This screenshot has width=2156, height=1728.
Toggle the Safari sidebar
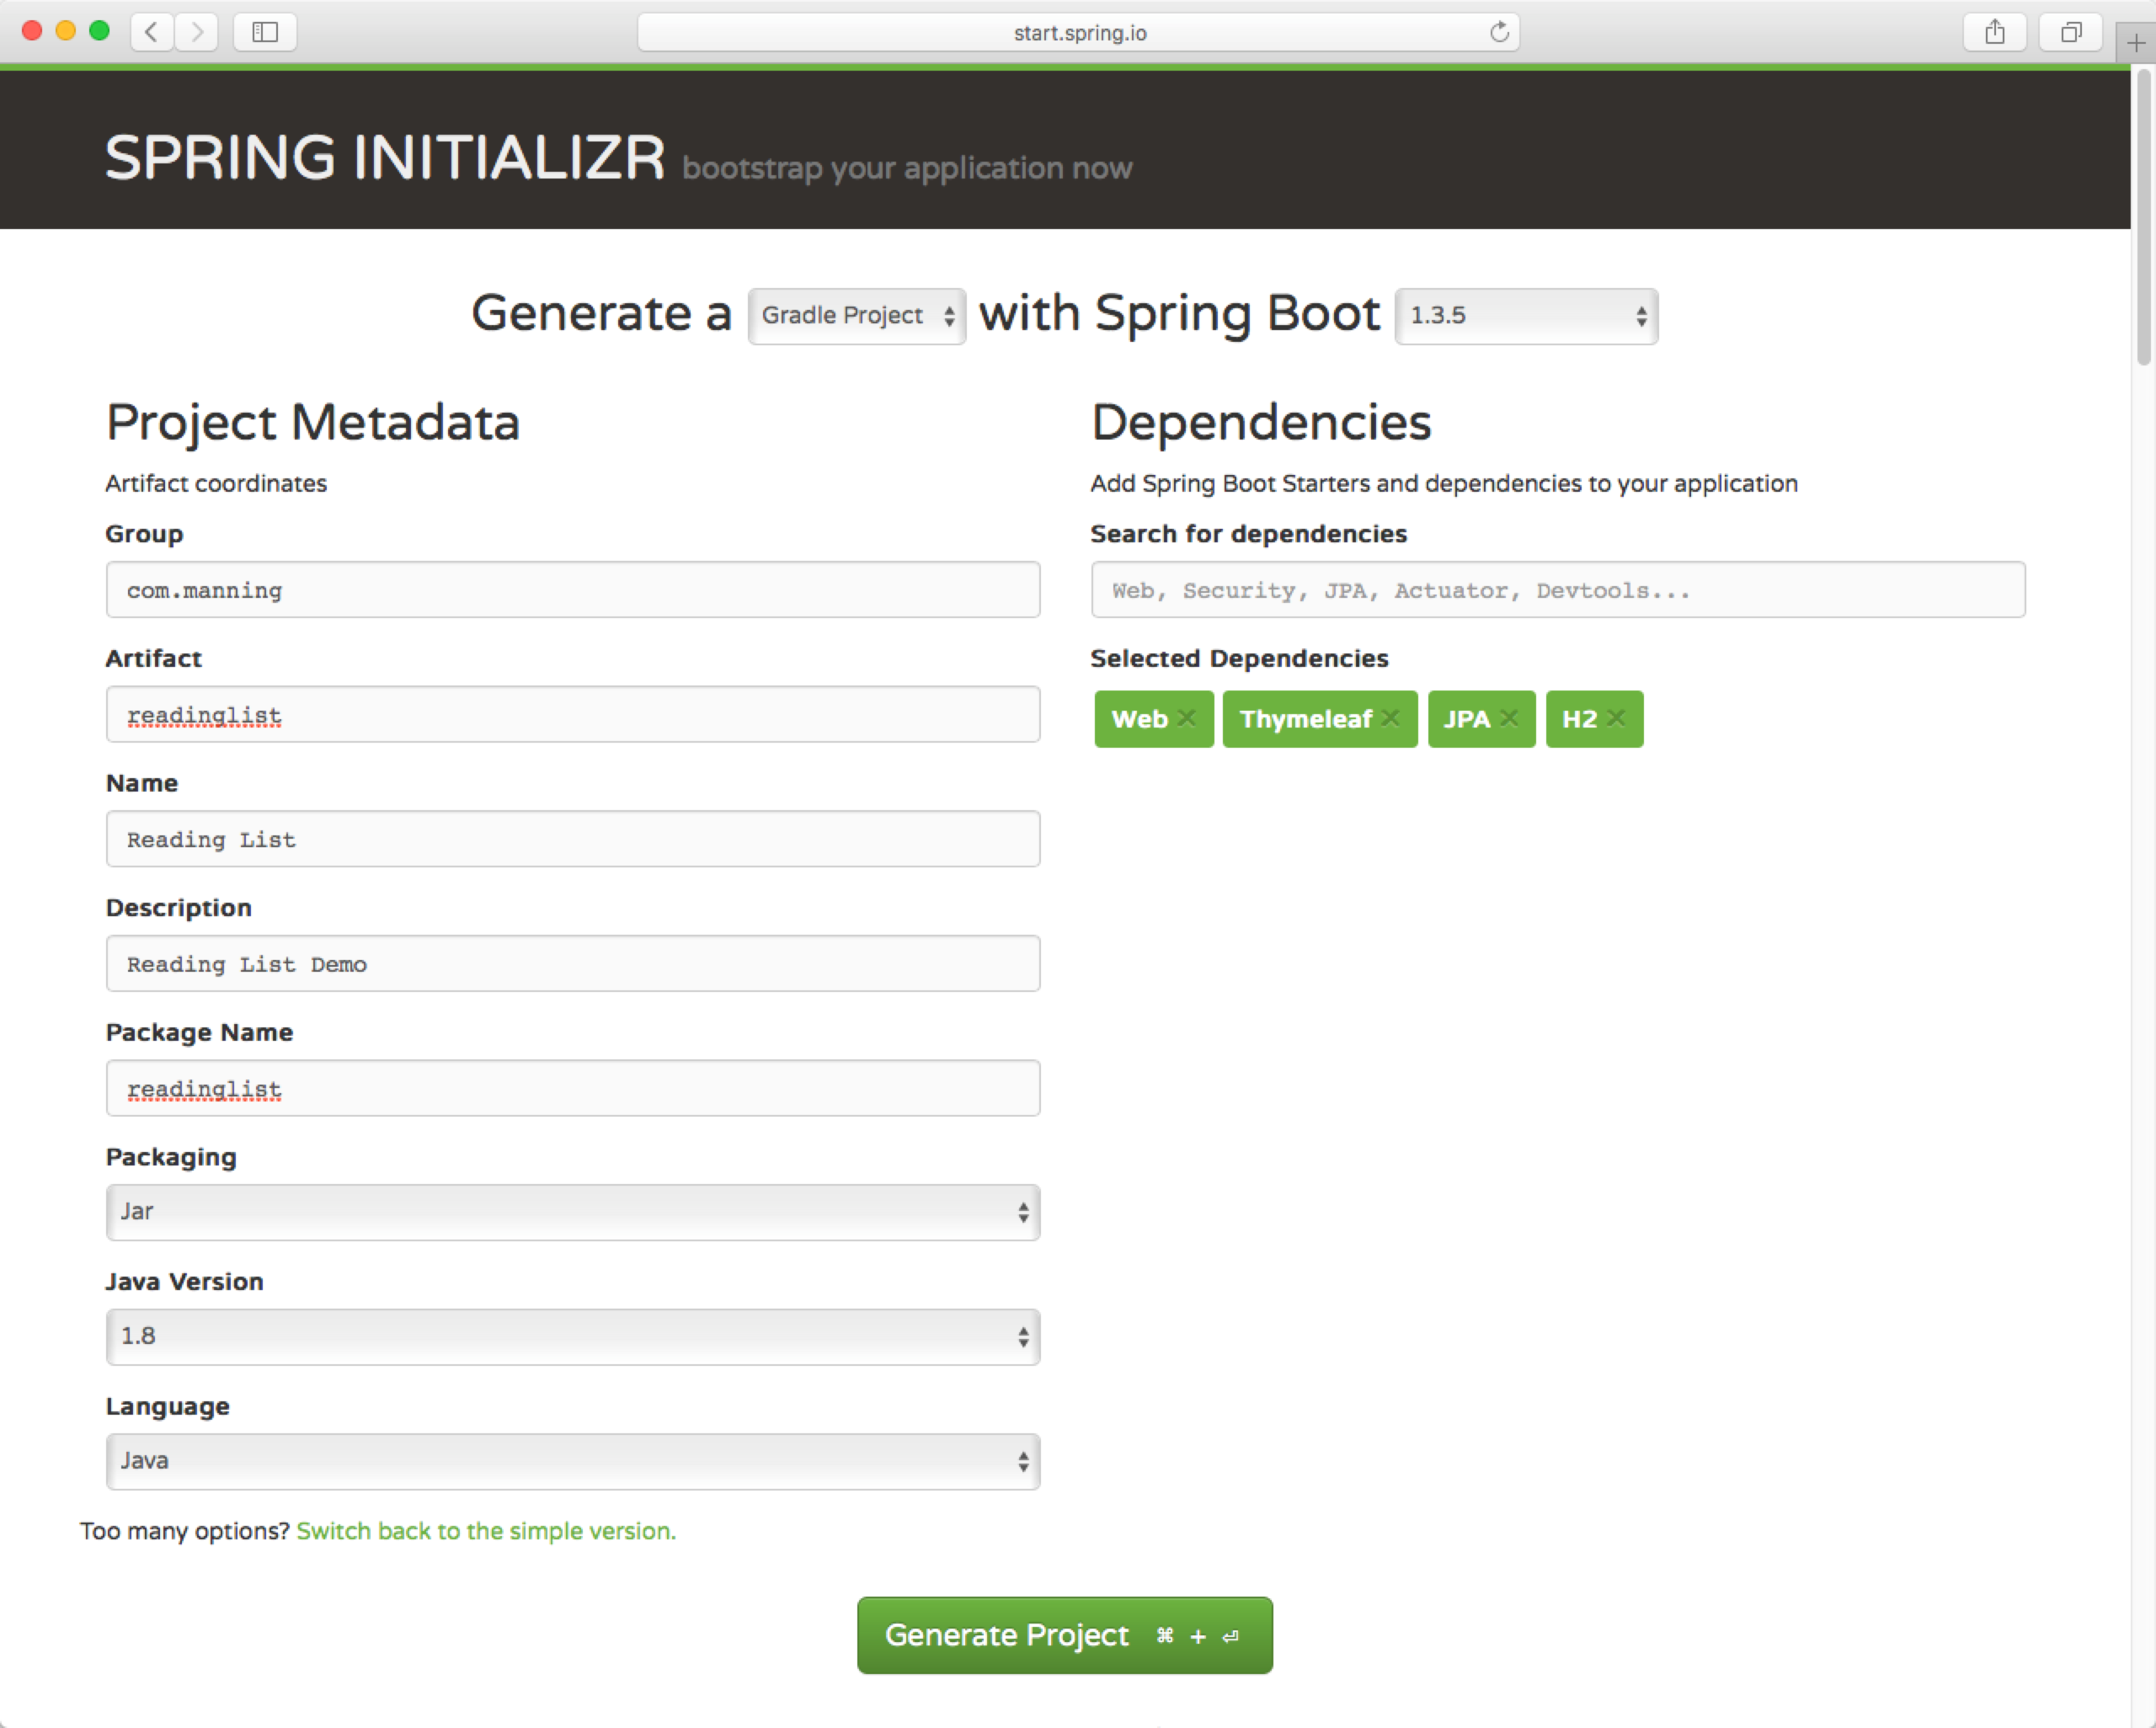coord(264,32)
